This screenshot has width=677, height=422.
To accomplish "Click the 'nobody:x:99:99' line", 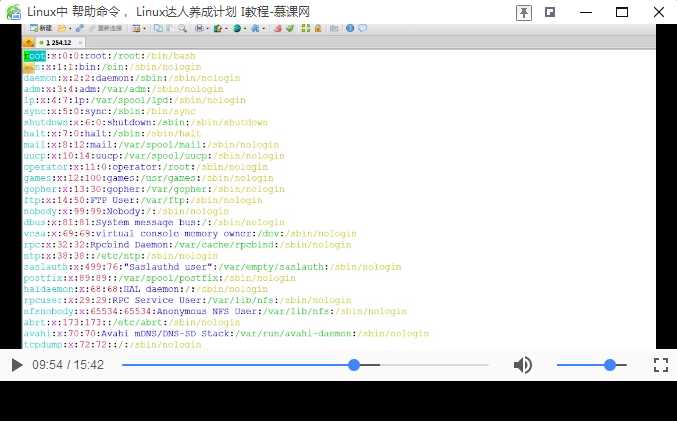I will [x=126, y=212].
